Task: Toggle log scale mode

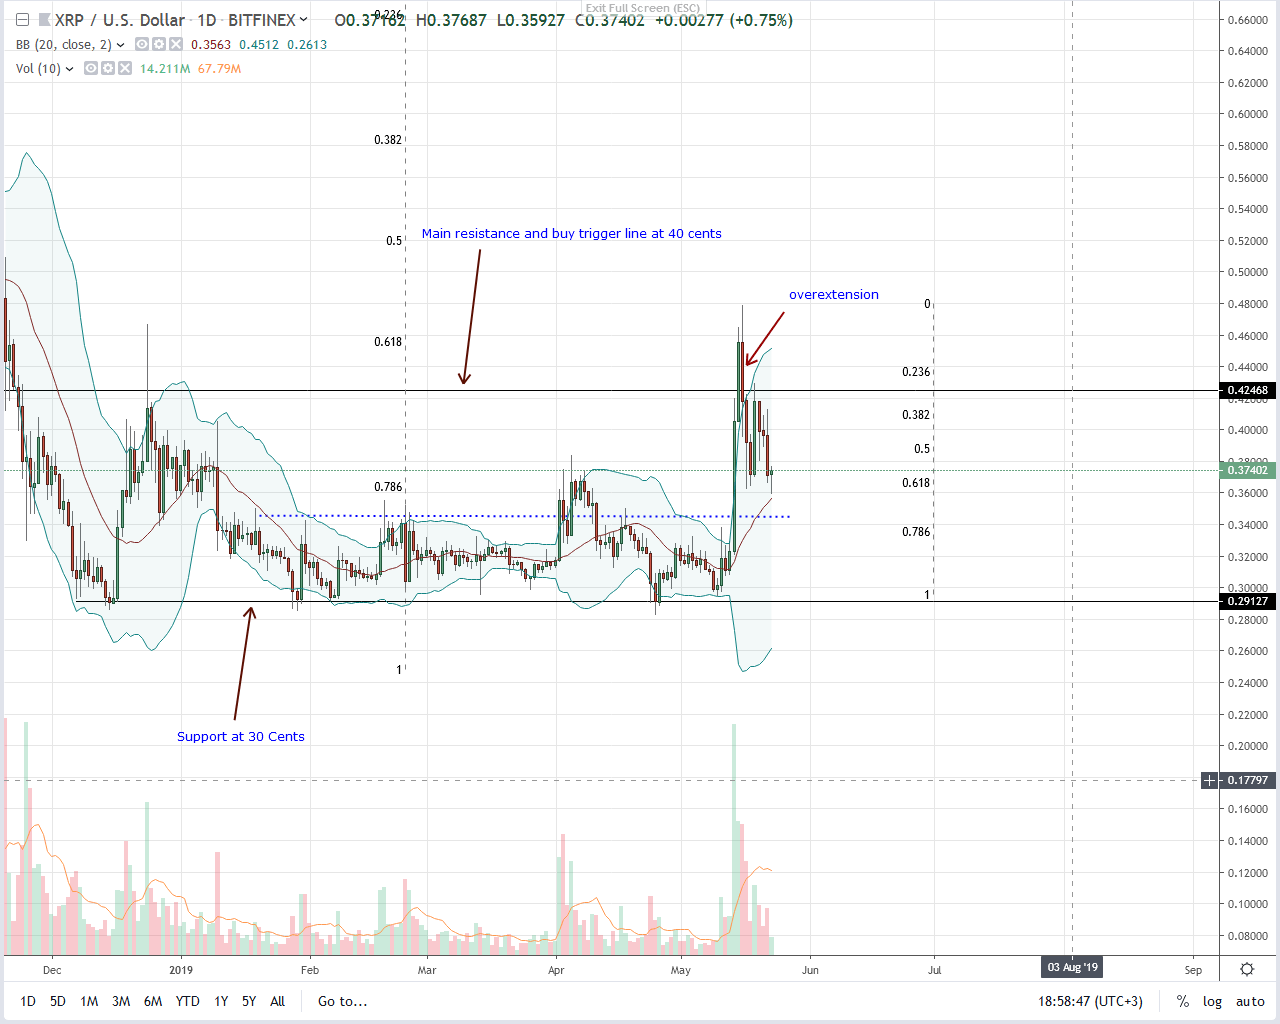Action: (x=1212, y=1001)
